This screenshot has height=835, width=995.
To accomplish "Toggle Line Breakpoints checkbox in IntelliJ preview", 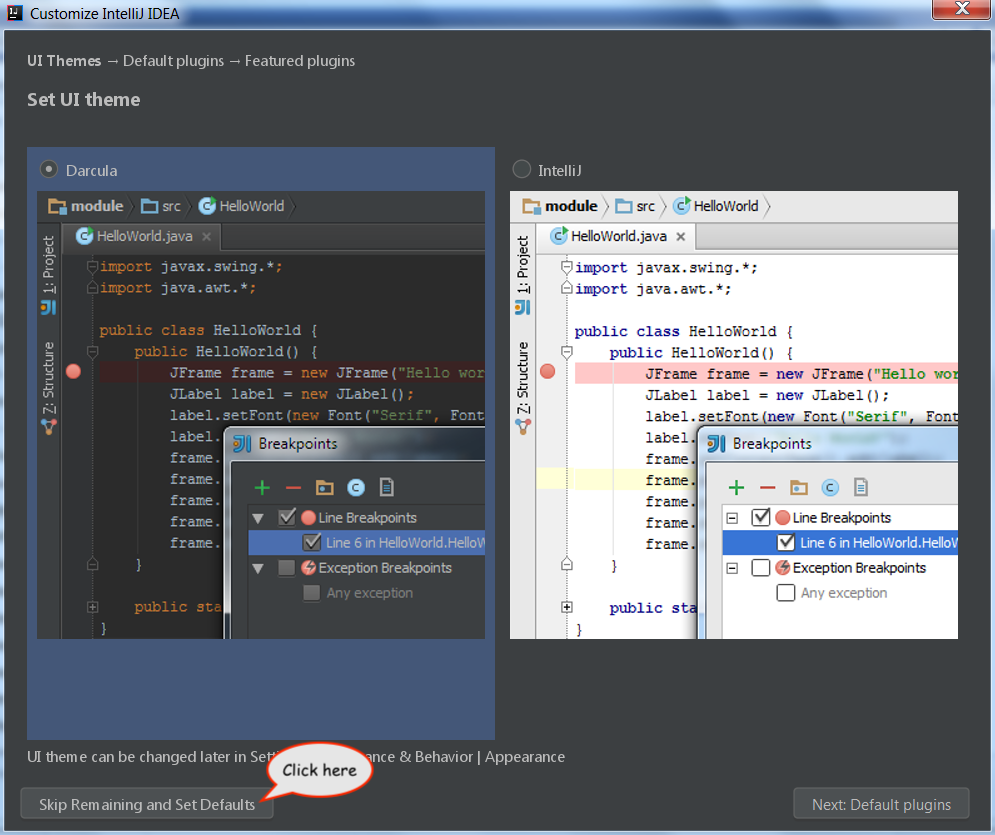I will point(761,517).
